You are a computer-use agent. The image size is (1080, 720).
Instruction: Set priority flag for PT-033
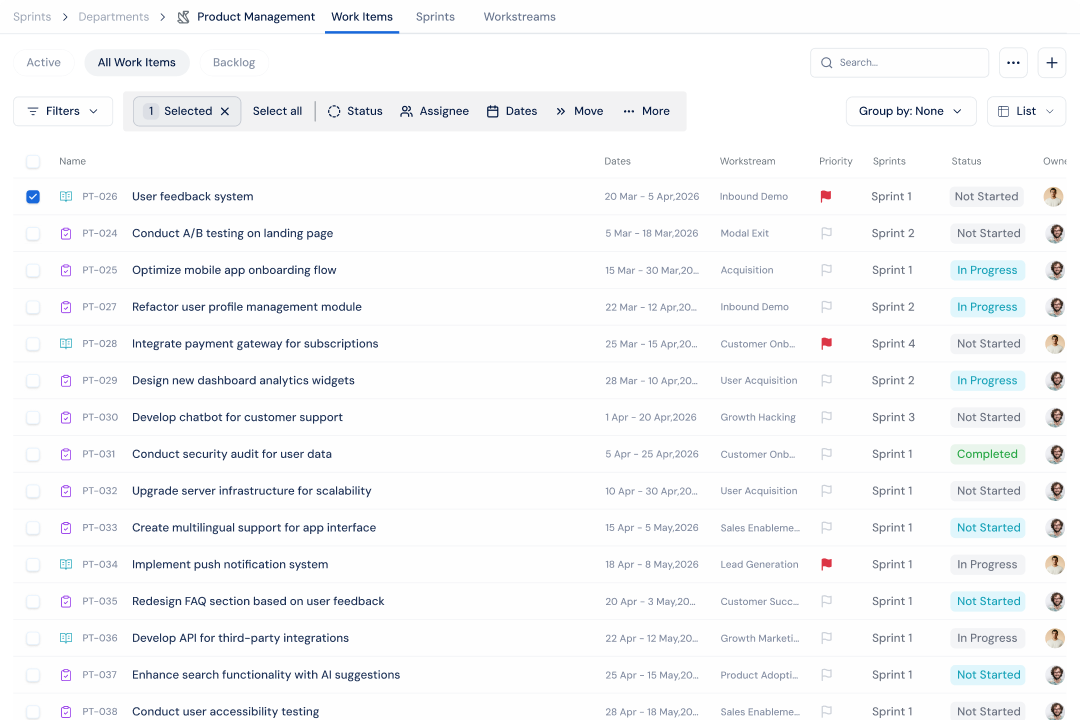826,528
